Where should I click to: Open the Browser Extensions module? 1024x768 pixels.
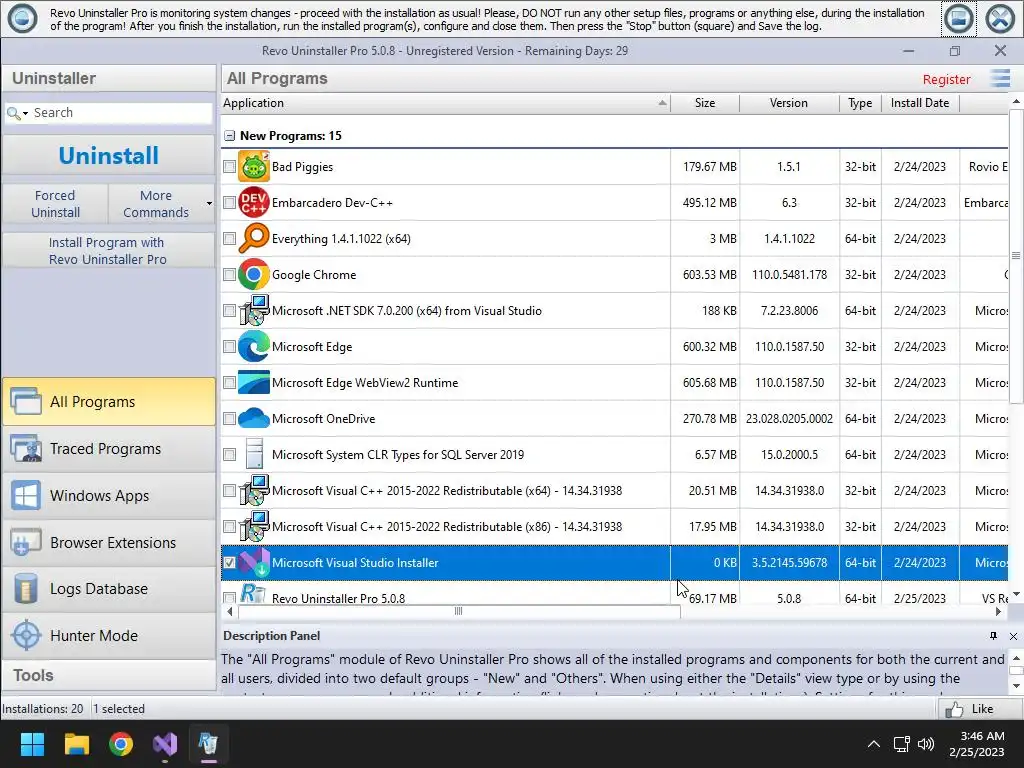point(109,543)
